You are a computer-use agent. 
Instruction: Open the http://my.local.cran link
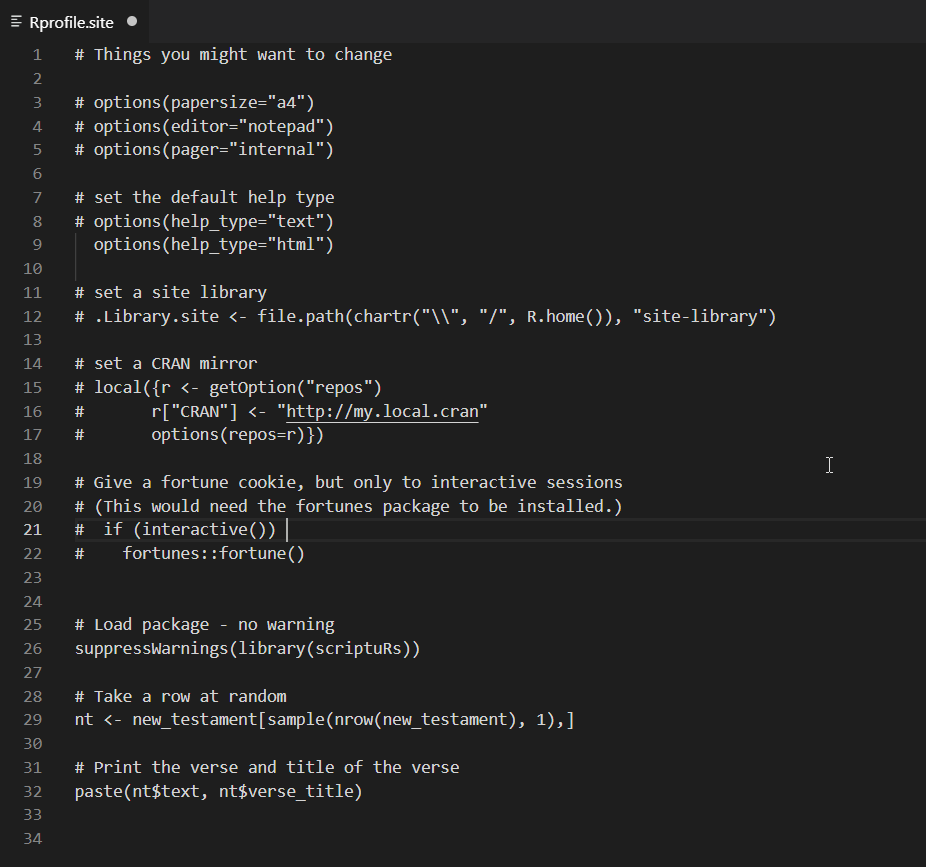pos(382,411)
